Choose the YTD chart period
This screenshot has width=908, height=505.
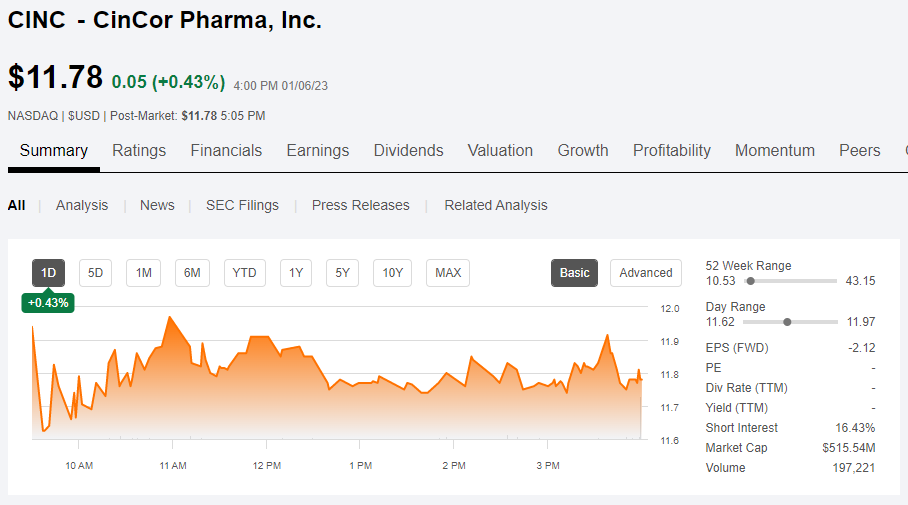244,273
